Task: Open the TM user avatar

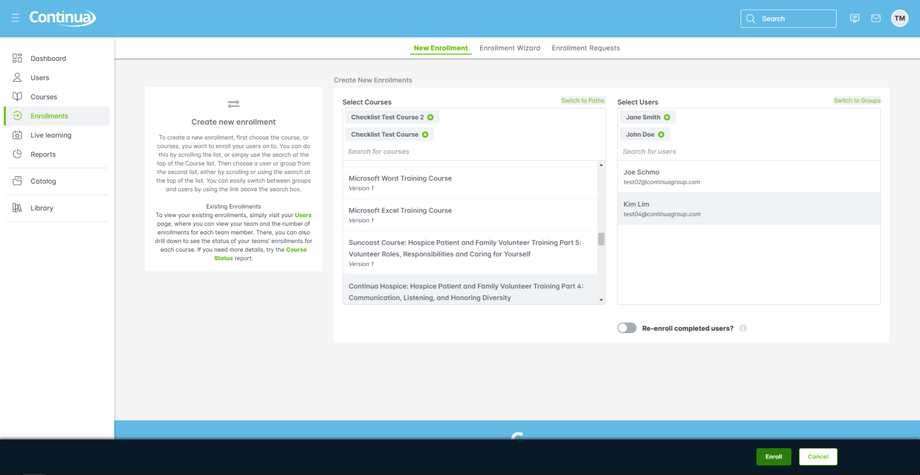Action: (899, 18)
